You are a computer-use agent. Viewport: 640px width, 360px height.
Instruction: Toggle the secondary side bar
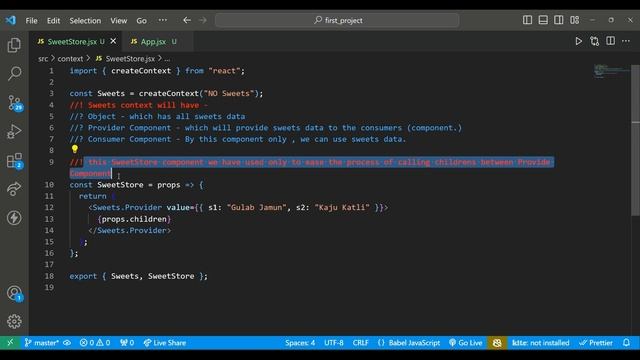[x=559, y=20]
